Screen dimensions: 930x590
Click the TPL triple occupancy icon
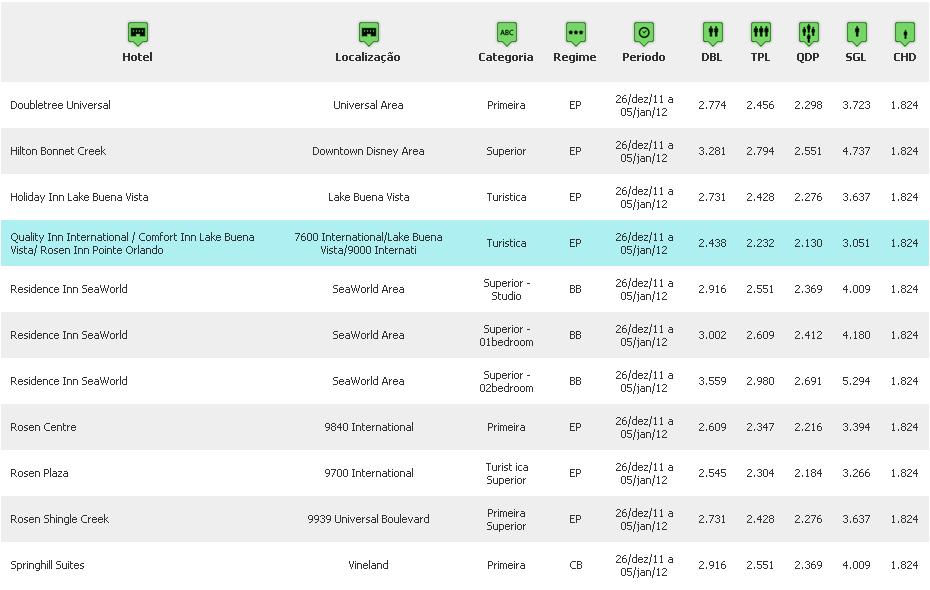click(761, 34)
